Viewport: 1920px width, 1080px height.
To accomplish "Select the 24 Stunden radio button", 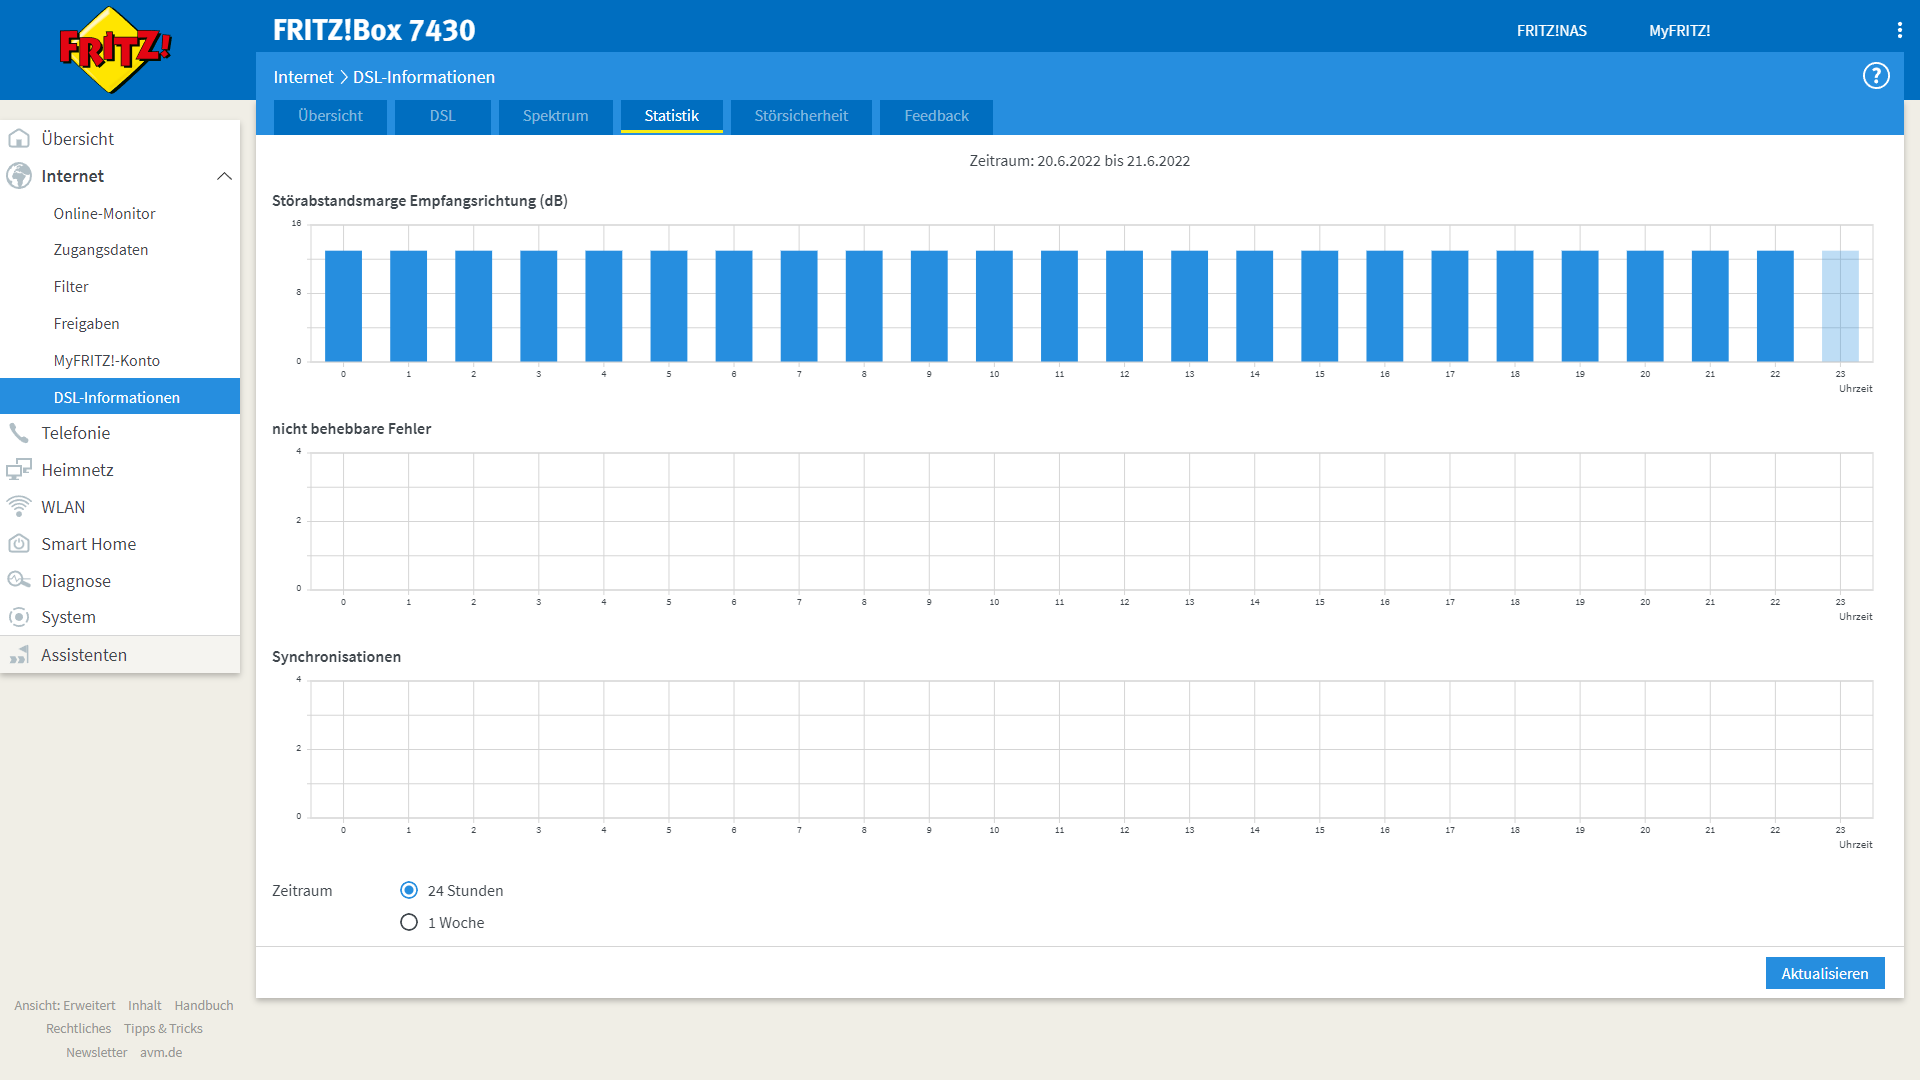I will (409, 890).
